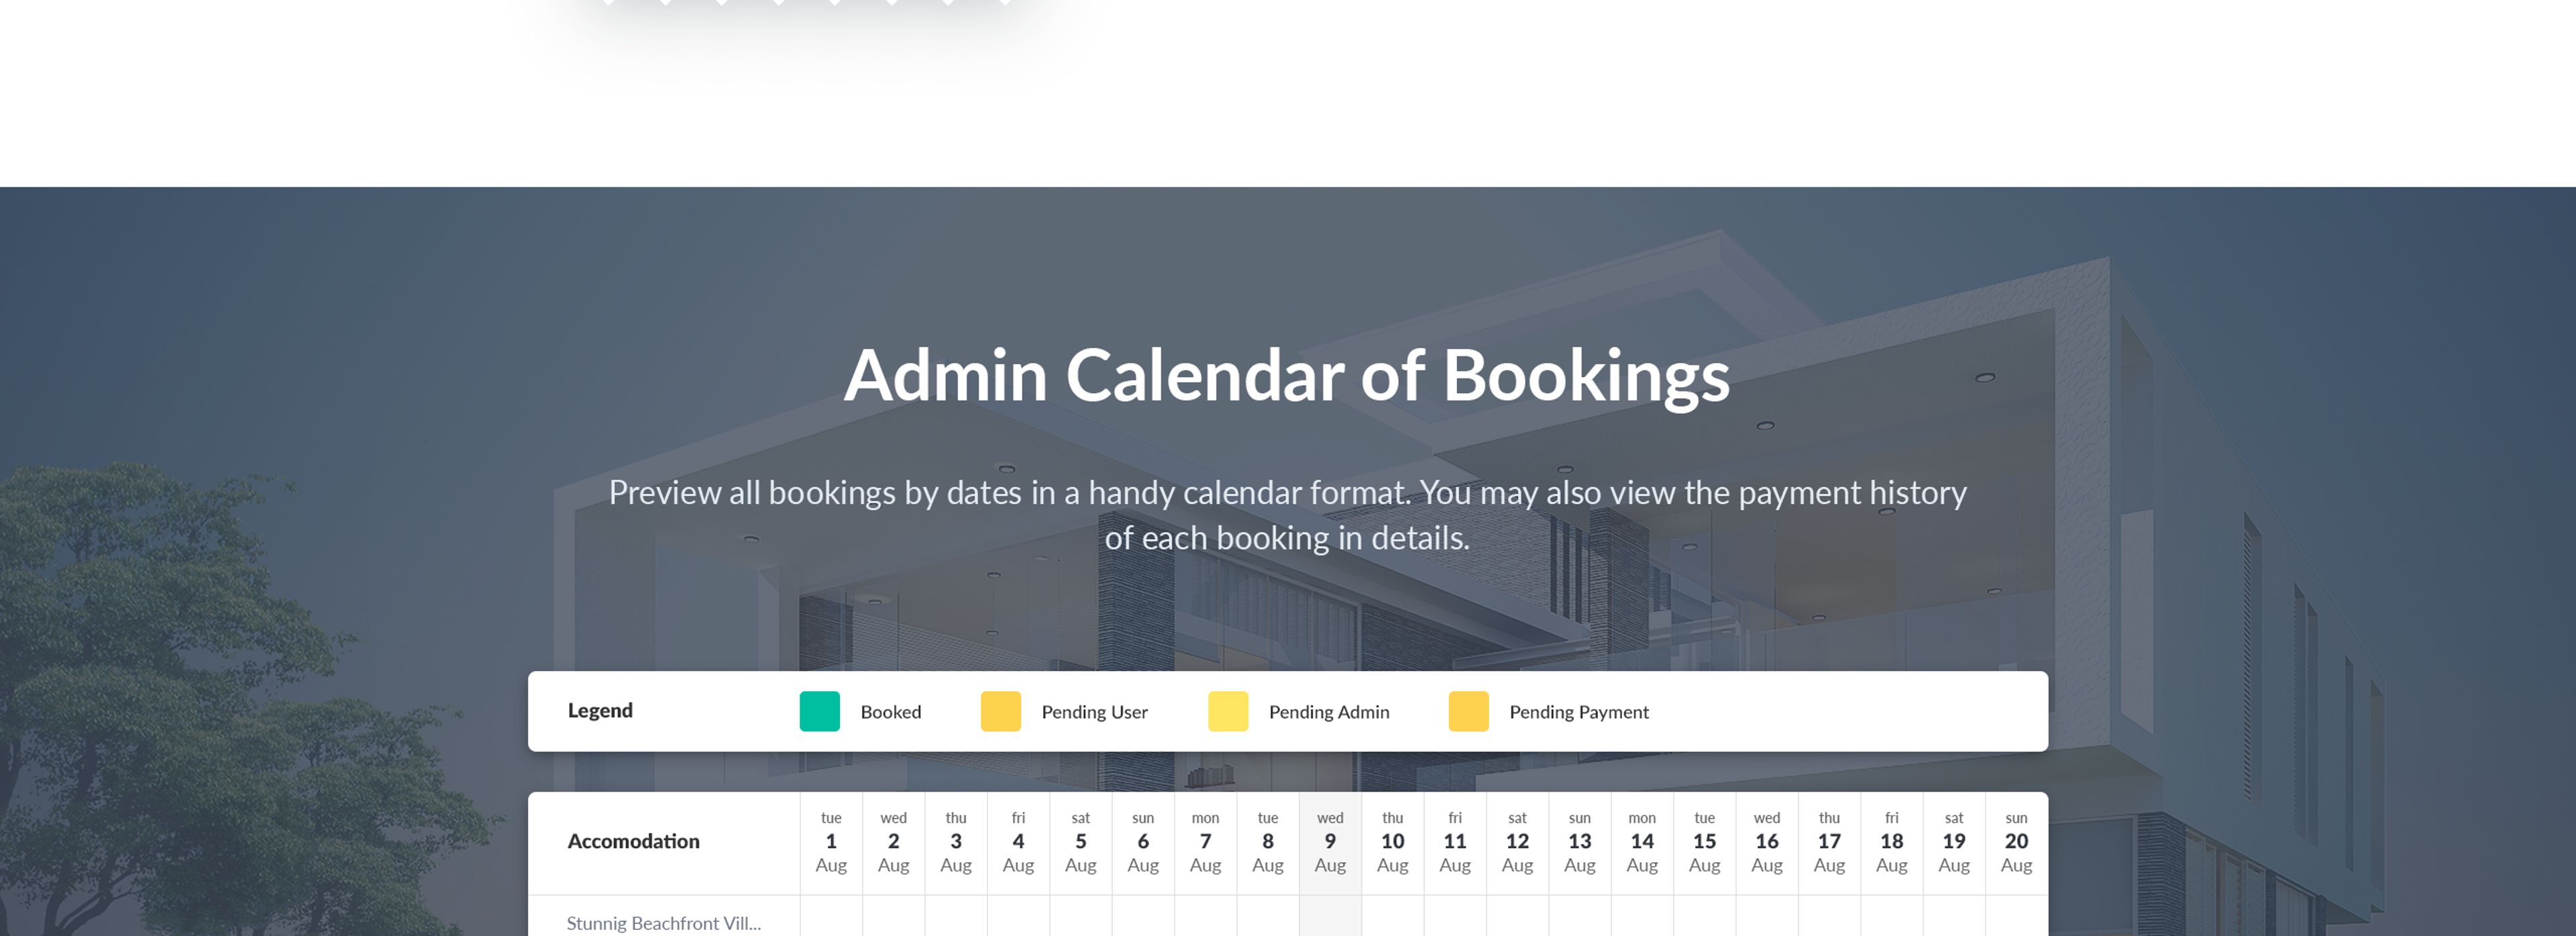Select the sat 5 Aug date header

pyautogui.click(x=1080, y=842)
